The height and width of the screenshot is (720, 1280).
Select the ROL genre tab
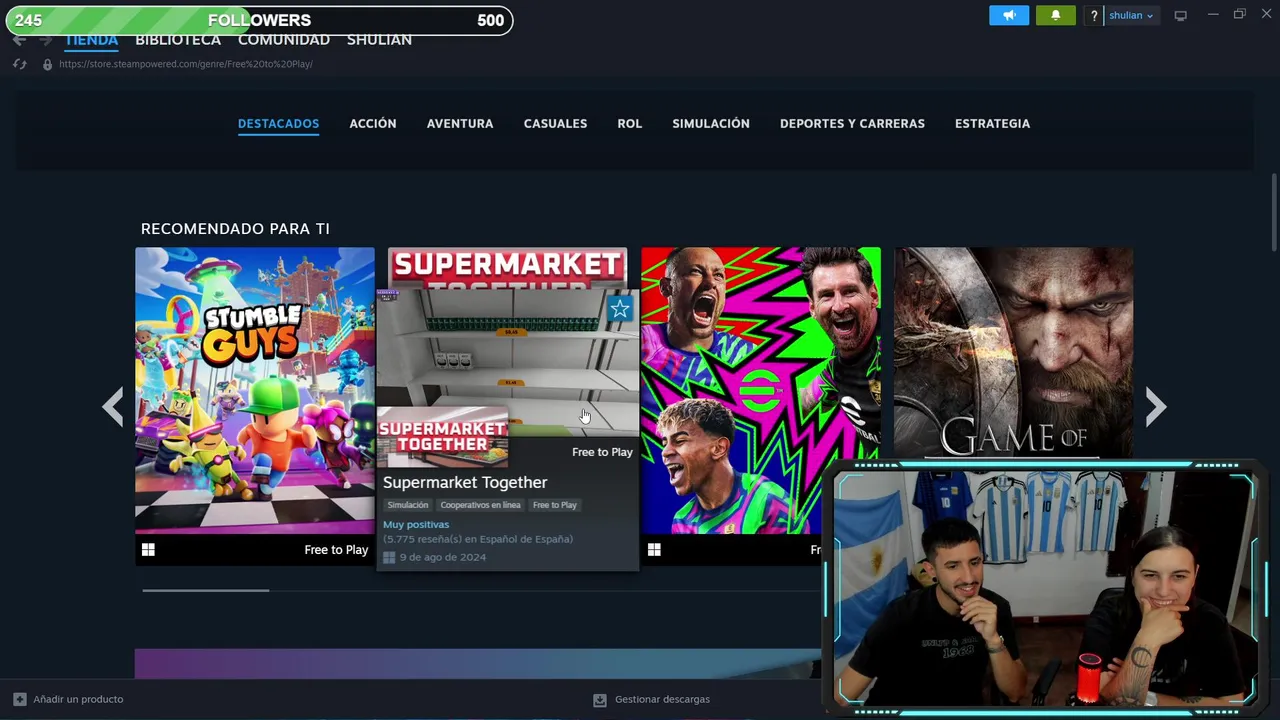coord(629,123)
